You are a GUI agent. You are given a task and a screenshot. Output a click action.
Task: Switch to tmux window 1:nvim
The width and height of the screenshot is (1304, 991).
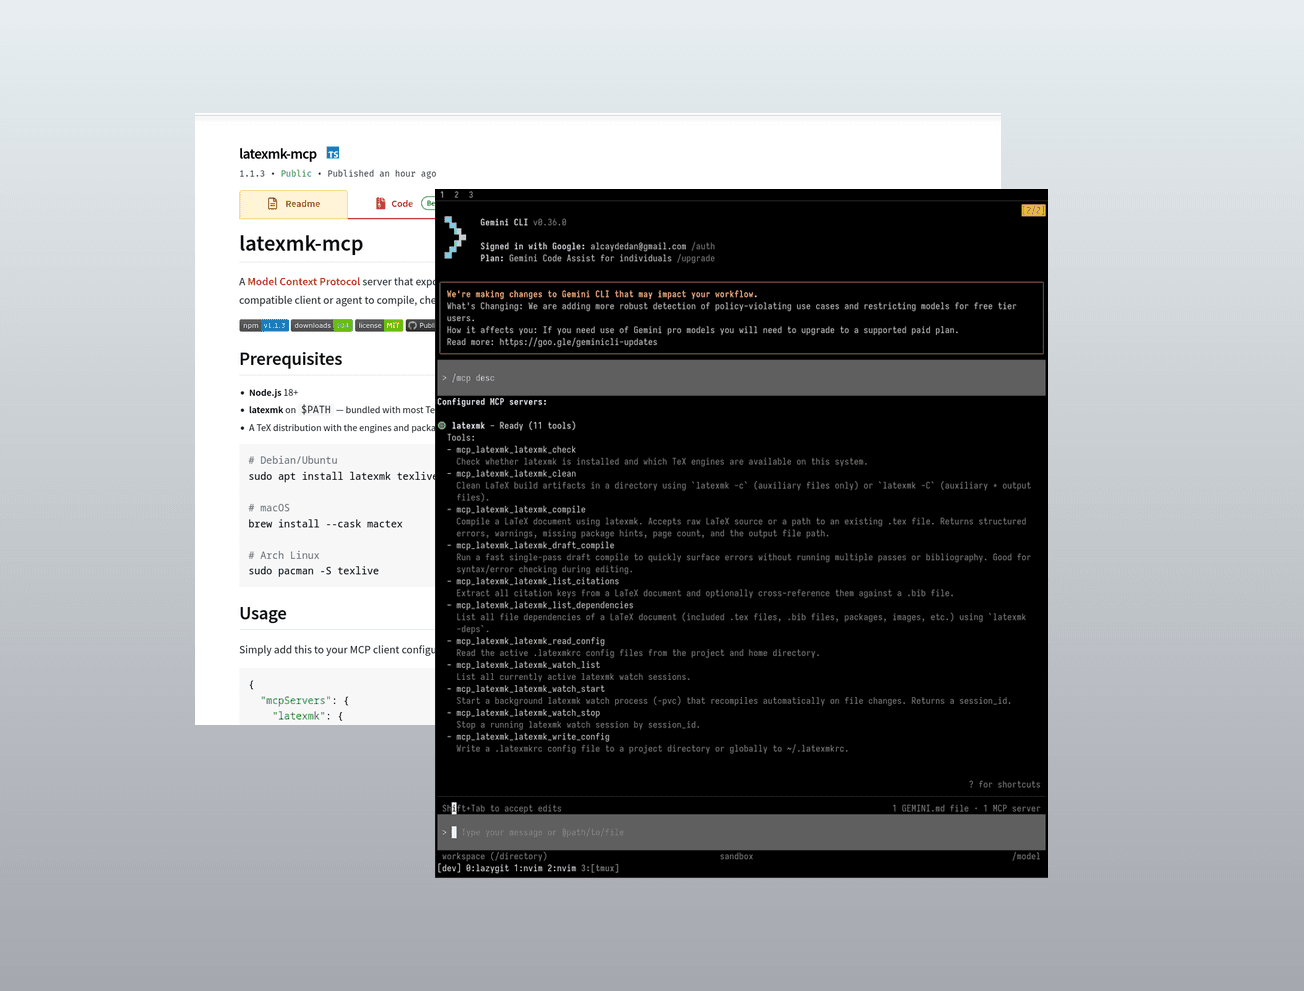528,869
